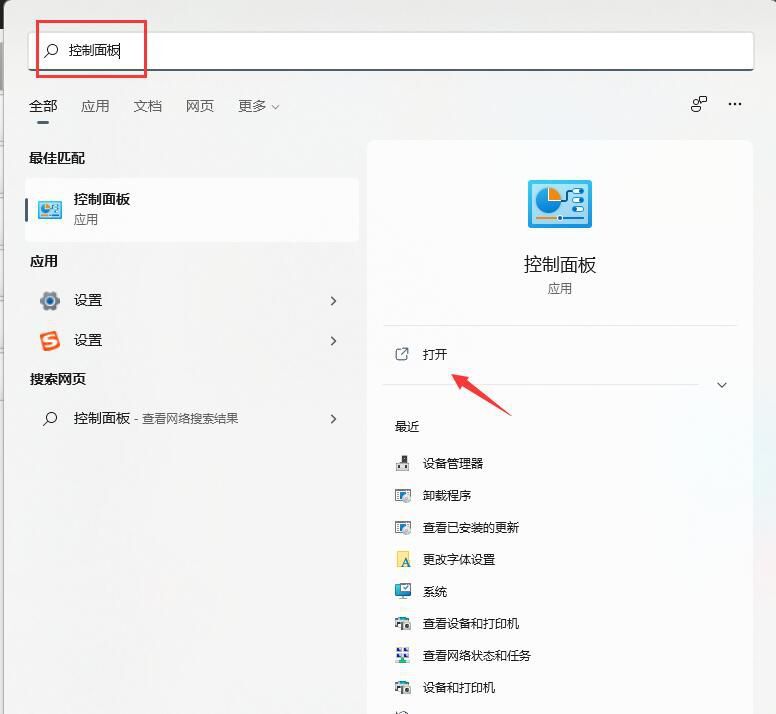Open recent item 查看网络状态和任务
This screenshot has width=776, height=714.
477,656
